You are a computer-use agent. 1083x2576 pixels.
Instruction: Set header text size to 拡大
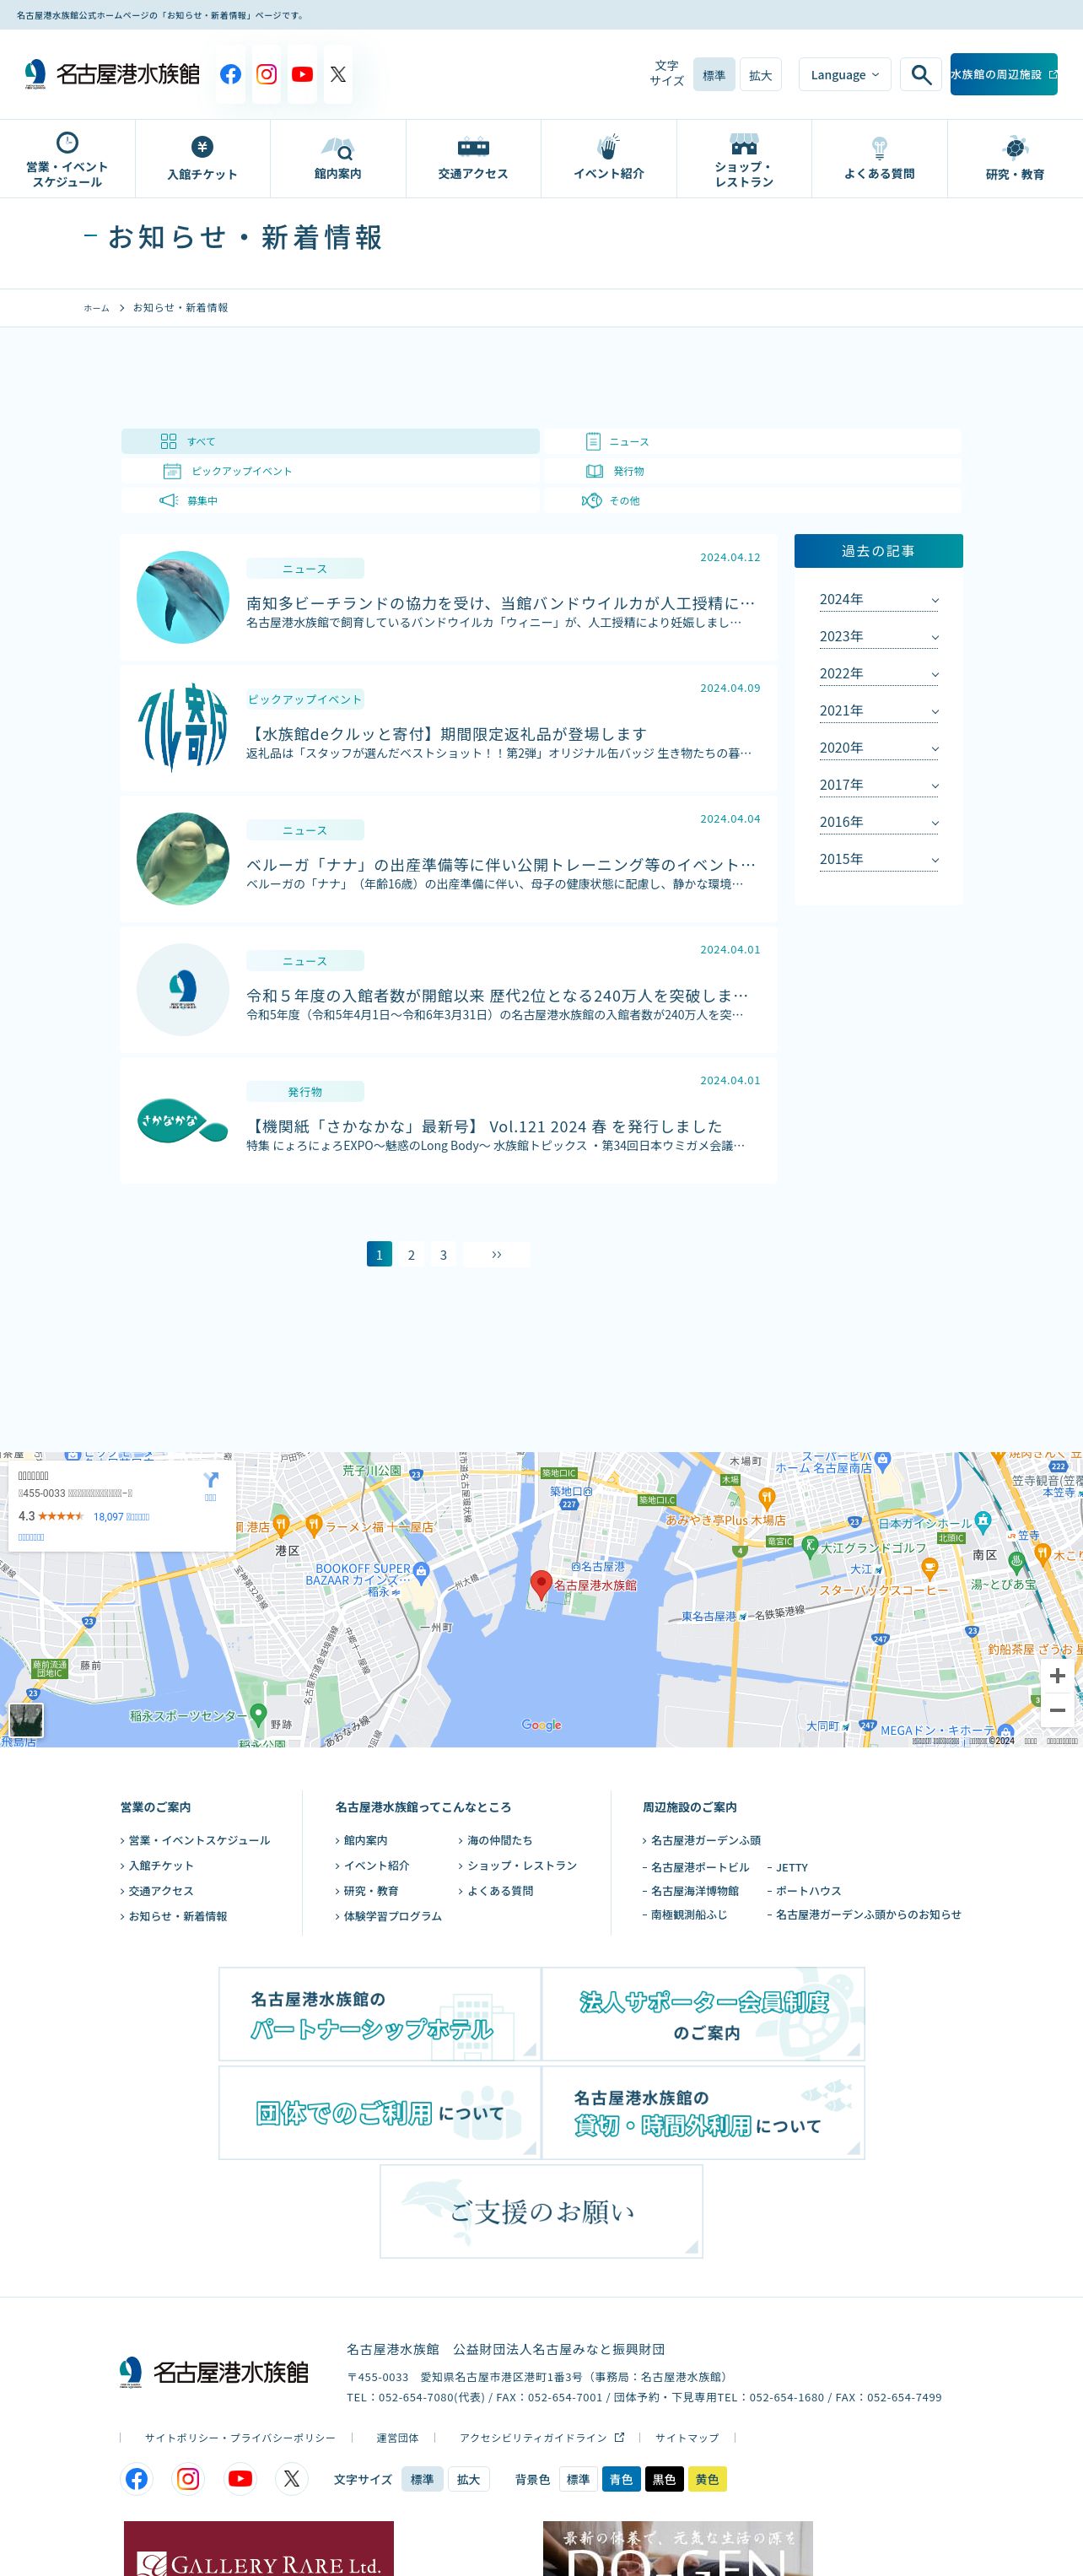(x=760, y=75)
